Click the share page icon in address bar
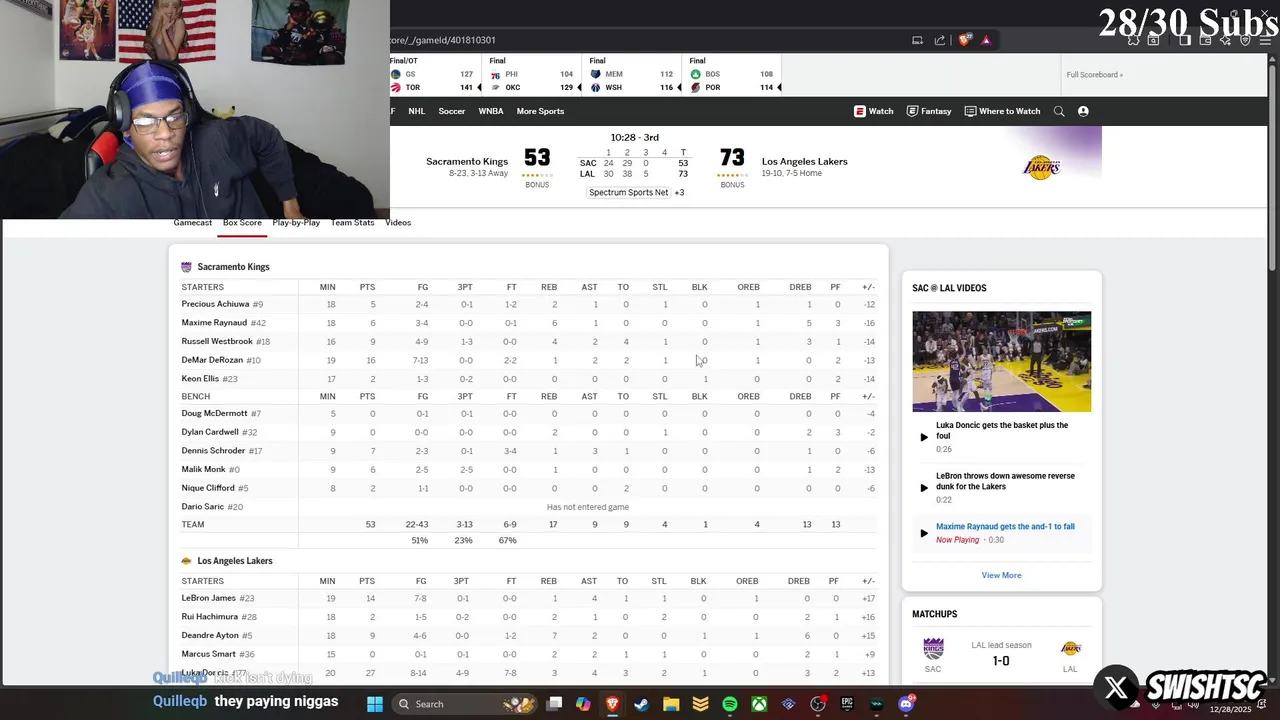Screen dimensions: 1280x720 940,40
